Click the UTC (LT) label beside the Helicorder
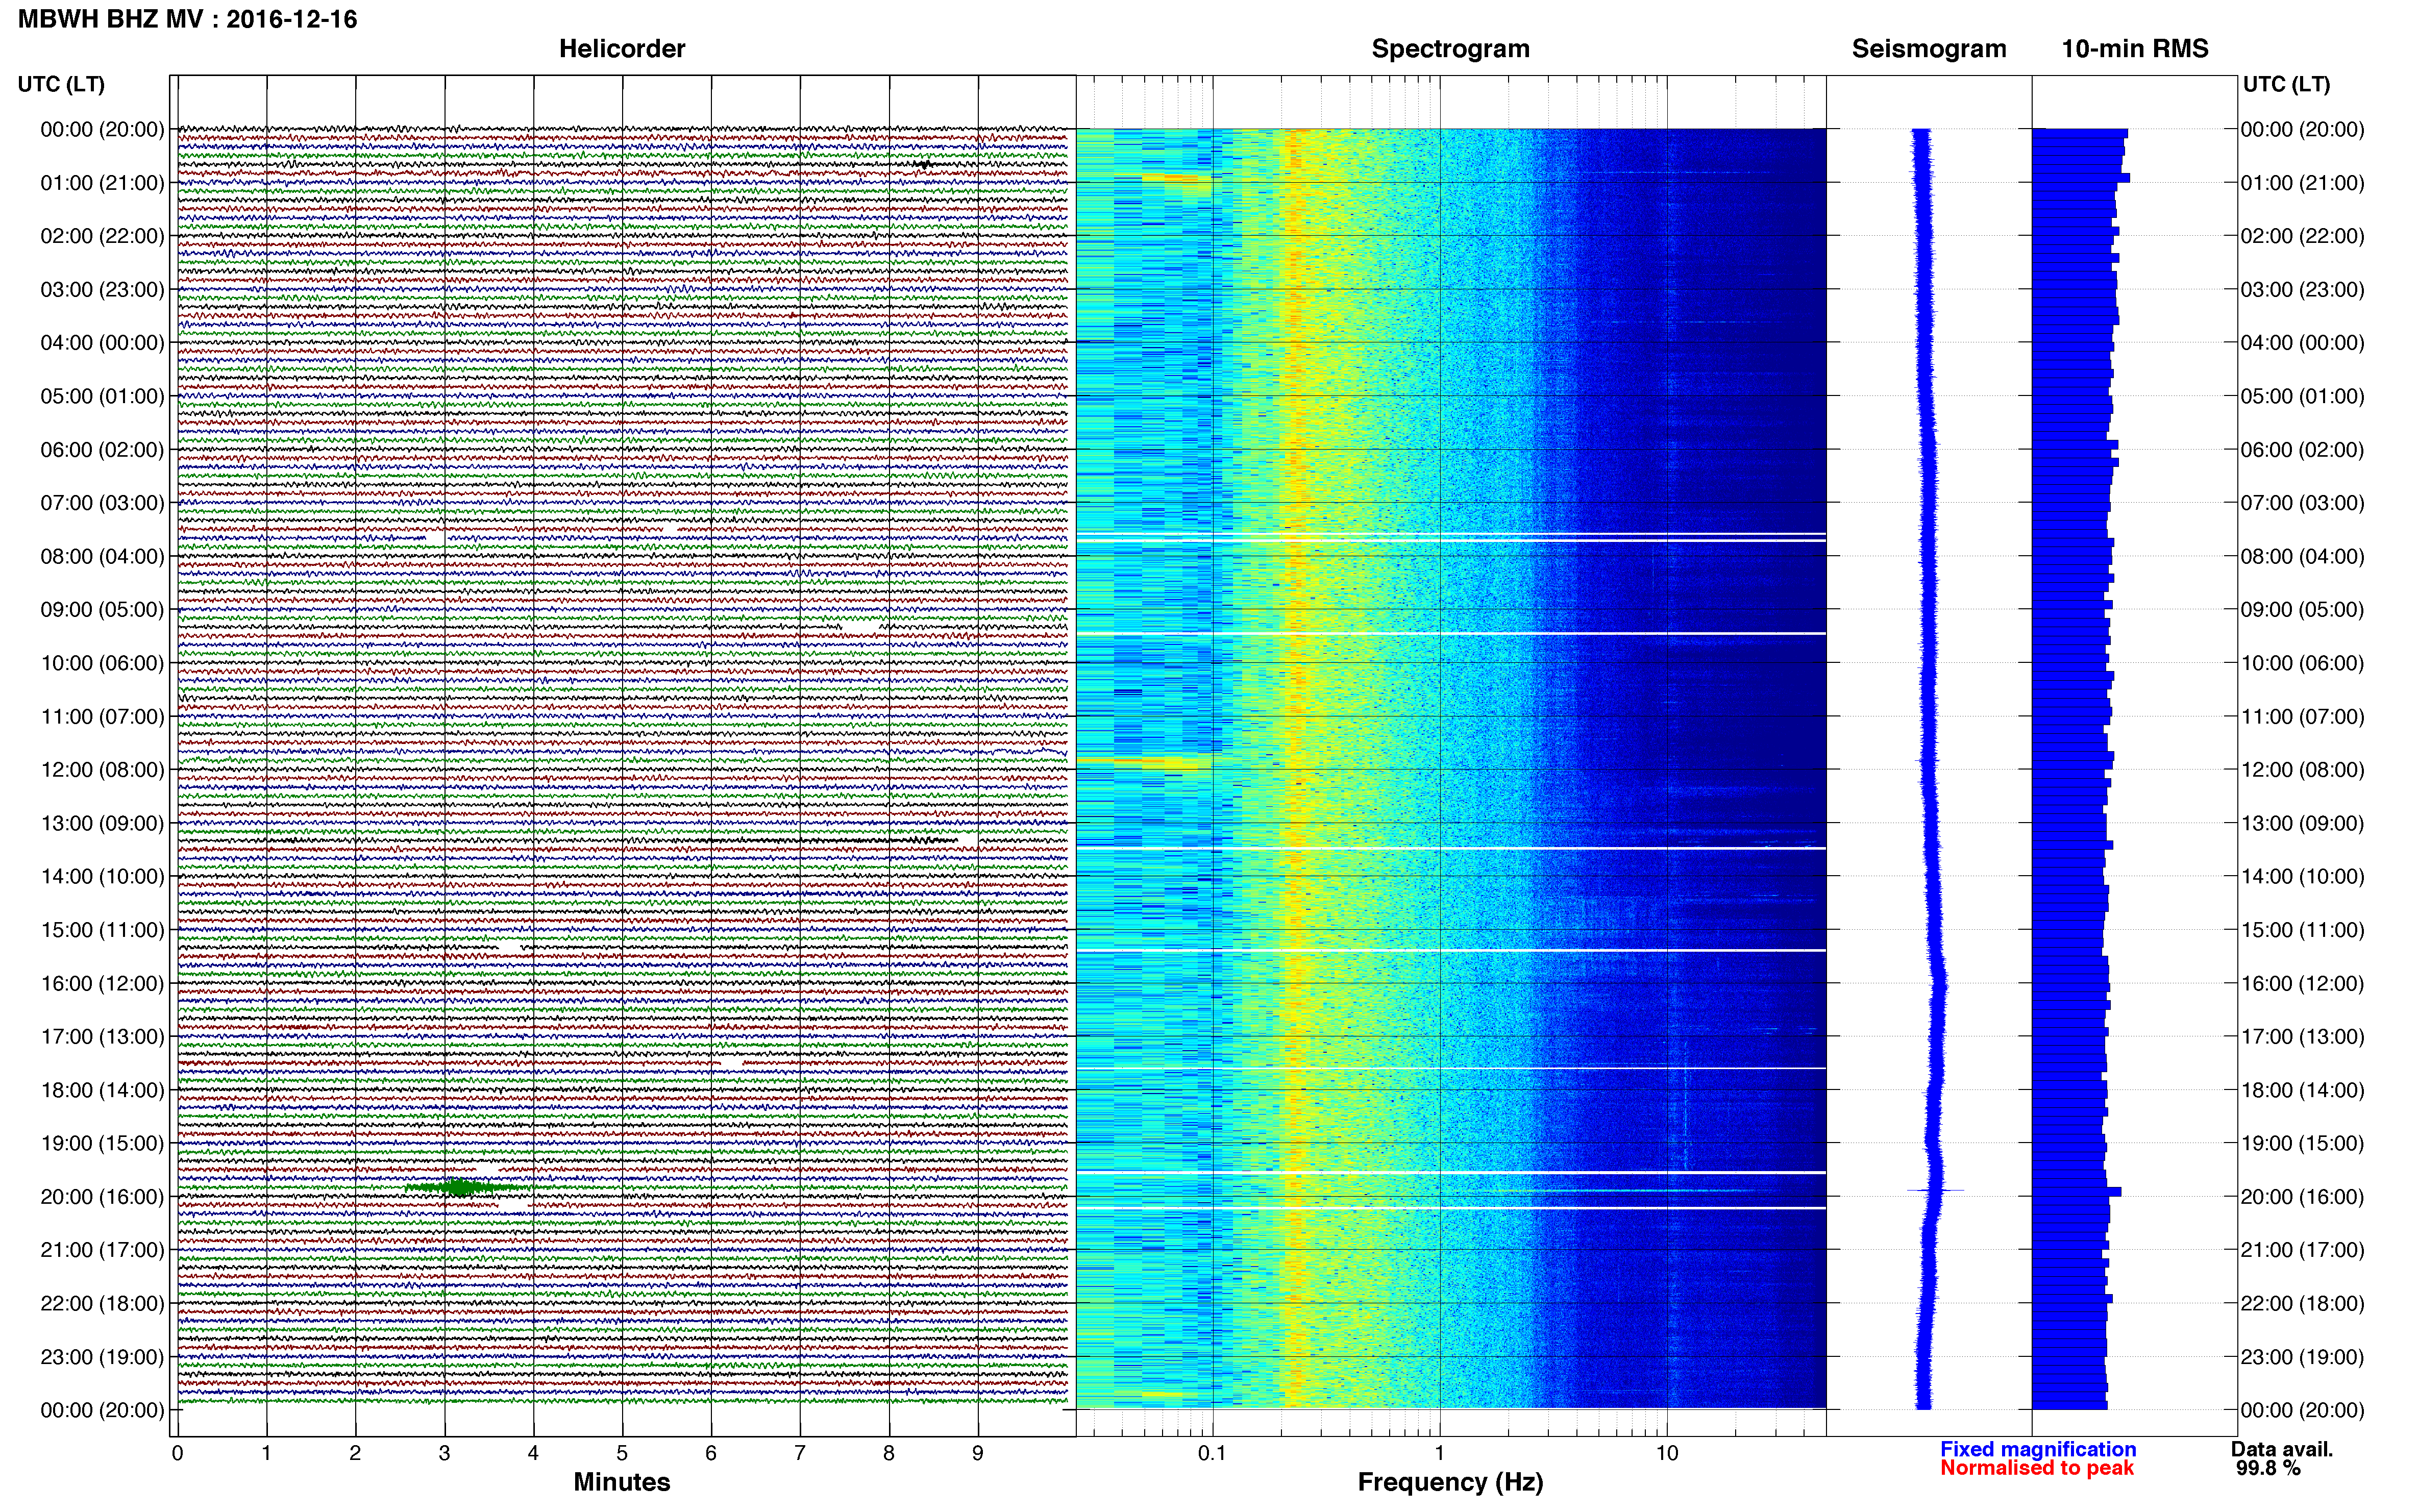Screen dimensions: 2419x1512 click(x=61, y=84)
